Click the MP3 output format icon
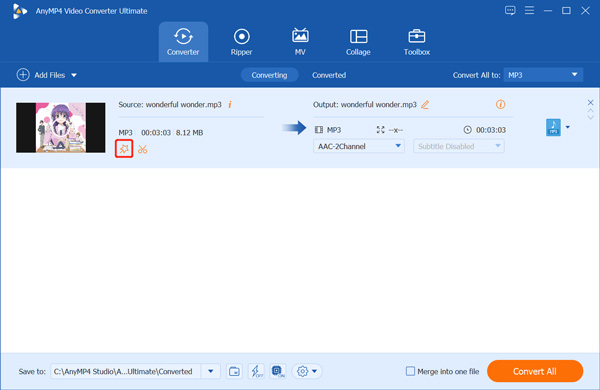The image size is (600, 390). coord(553,127)
